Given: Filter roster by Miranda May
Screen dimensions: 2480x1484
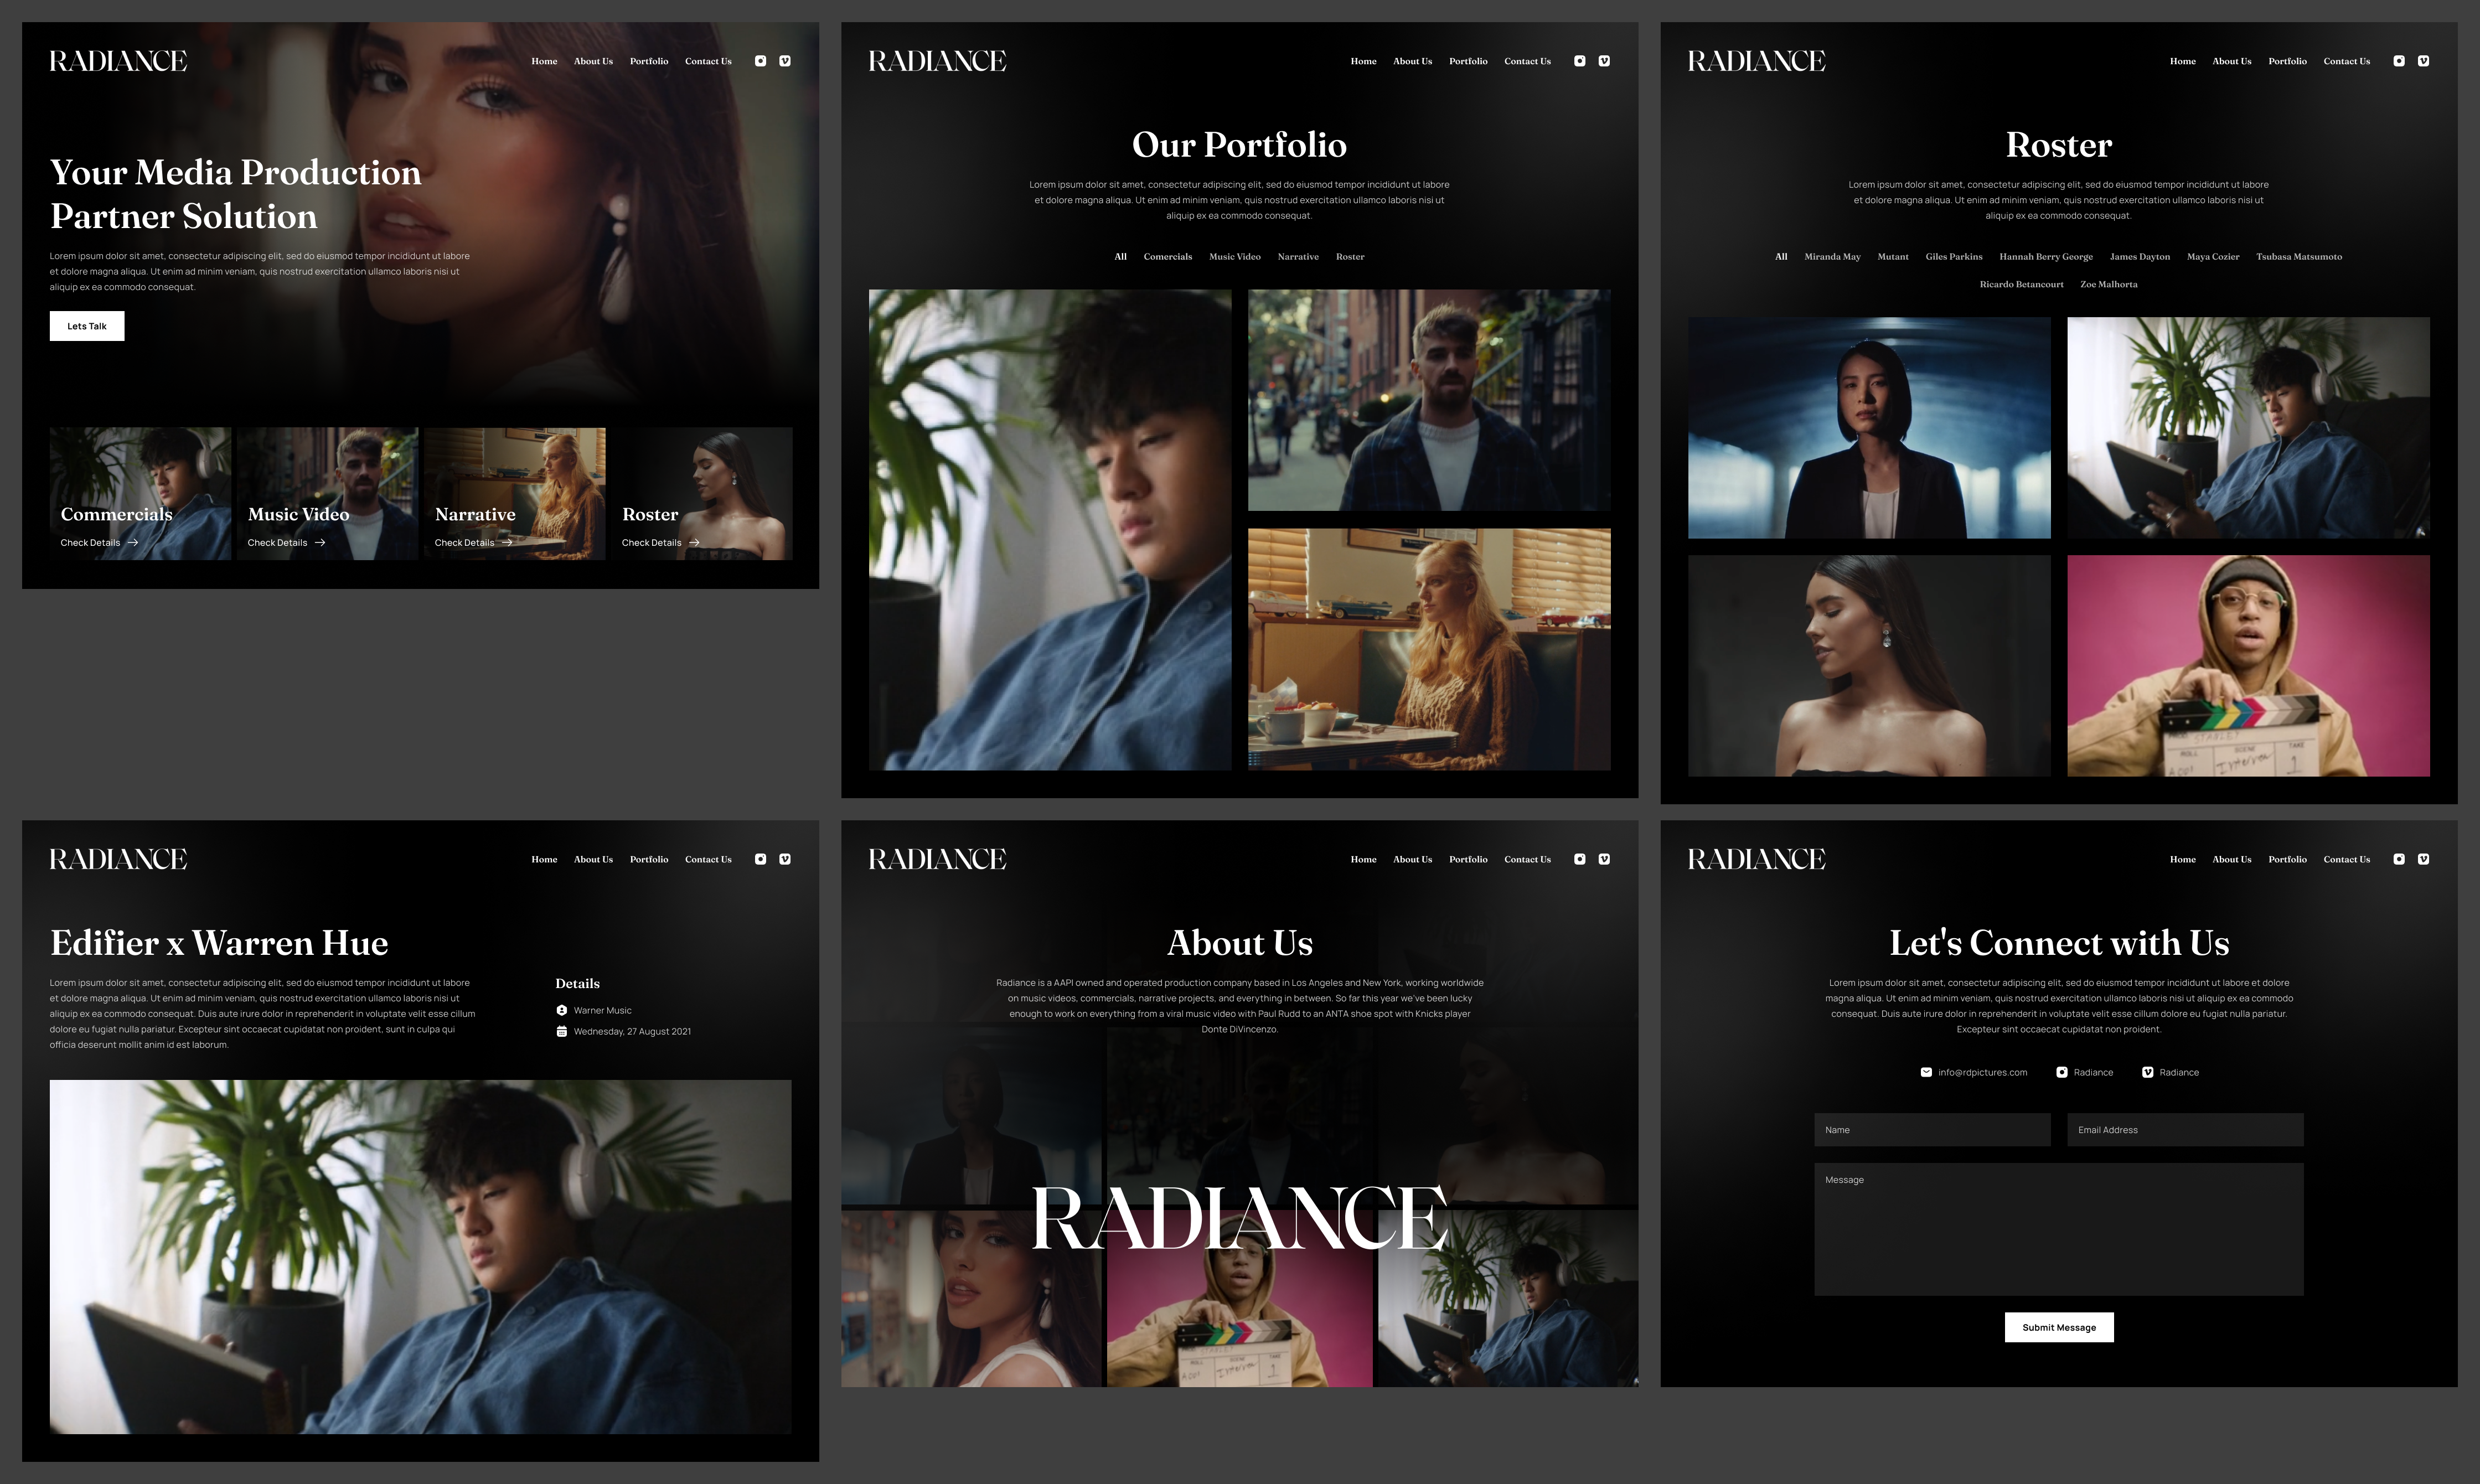Looking at the screenshot, I should click(x=1832, y=256).
